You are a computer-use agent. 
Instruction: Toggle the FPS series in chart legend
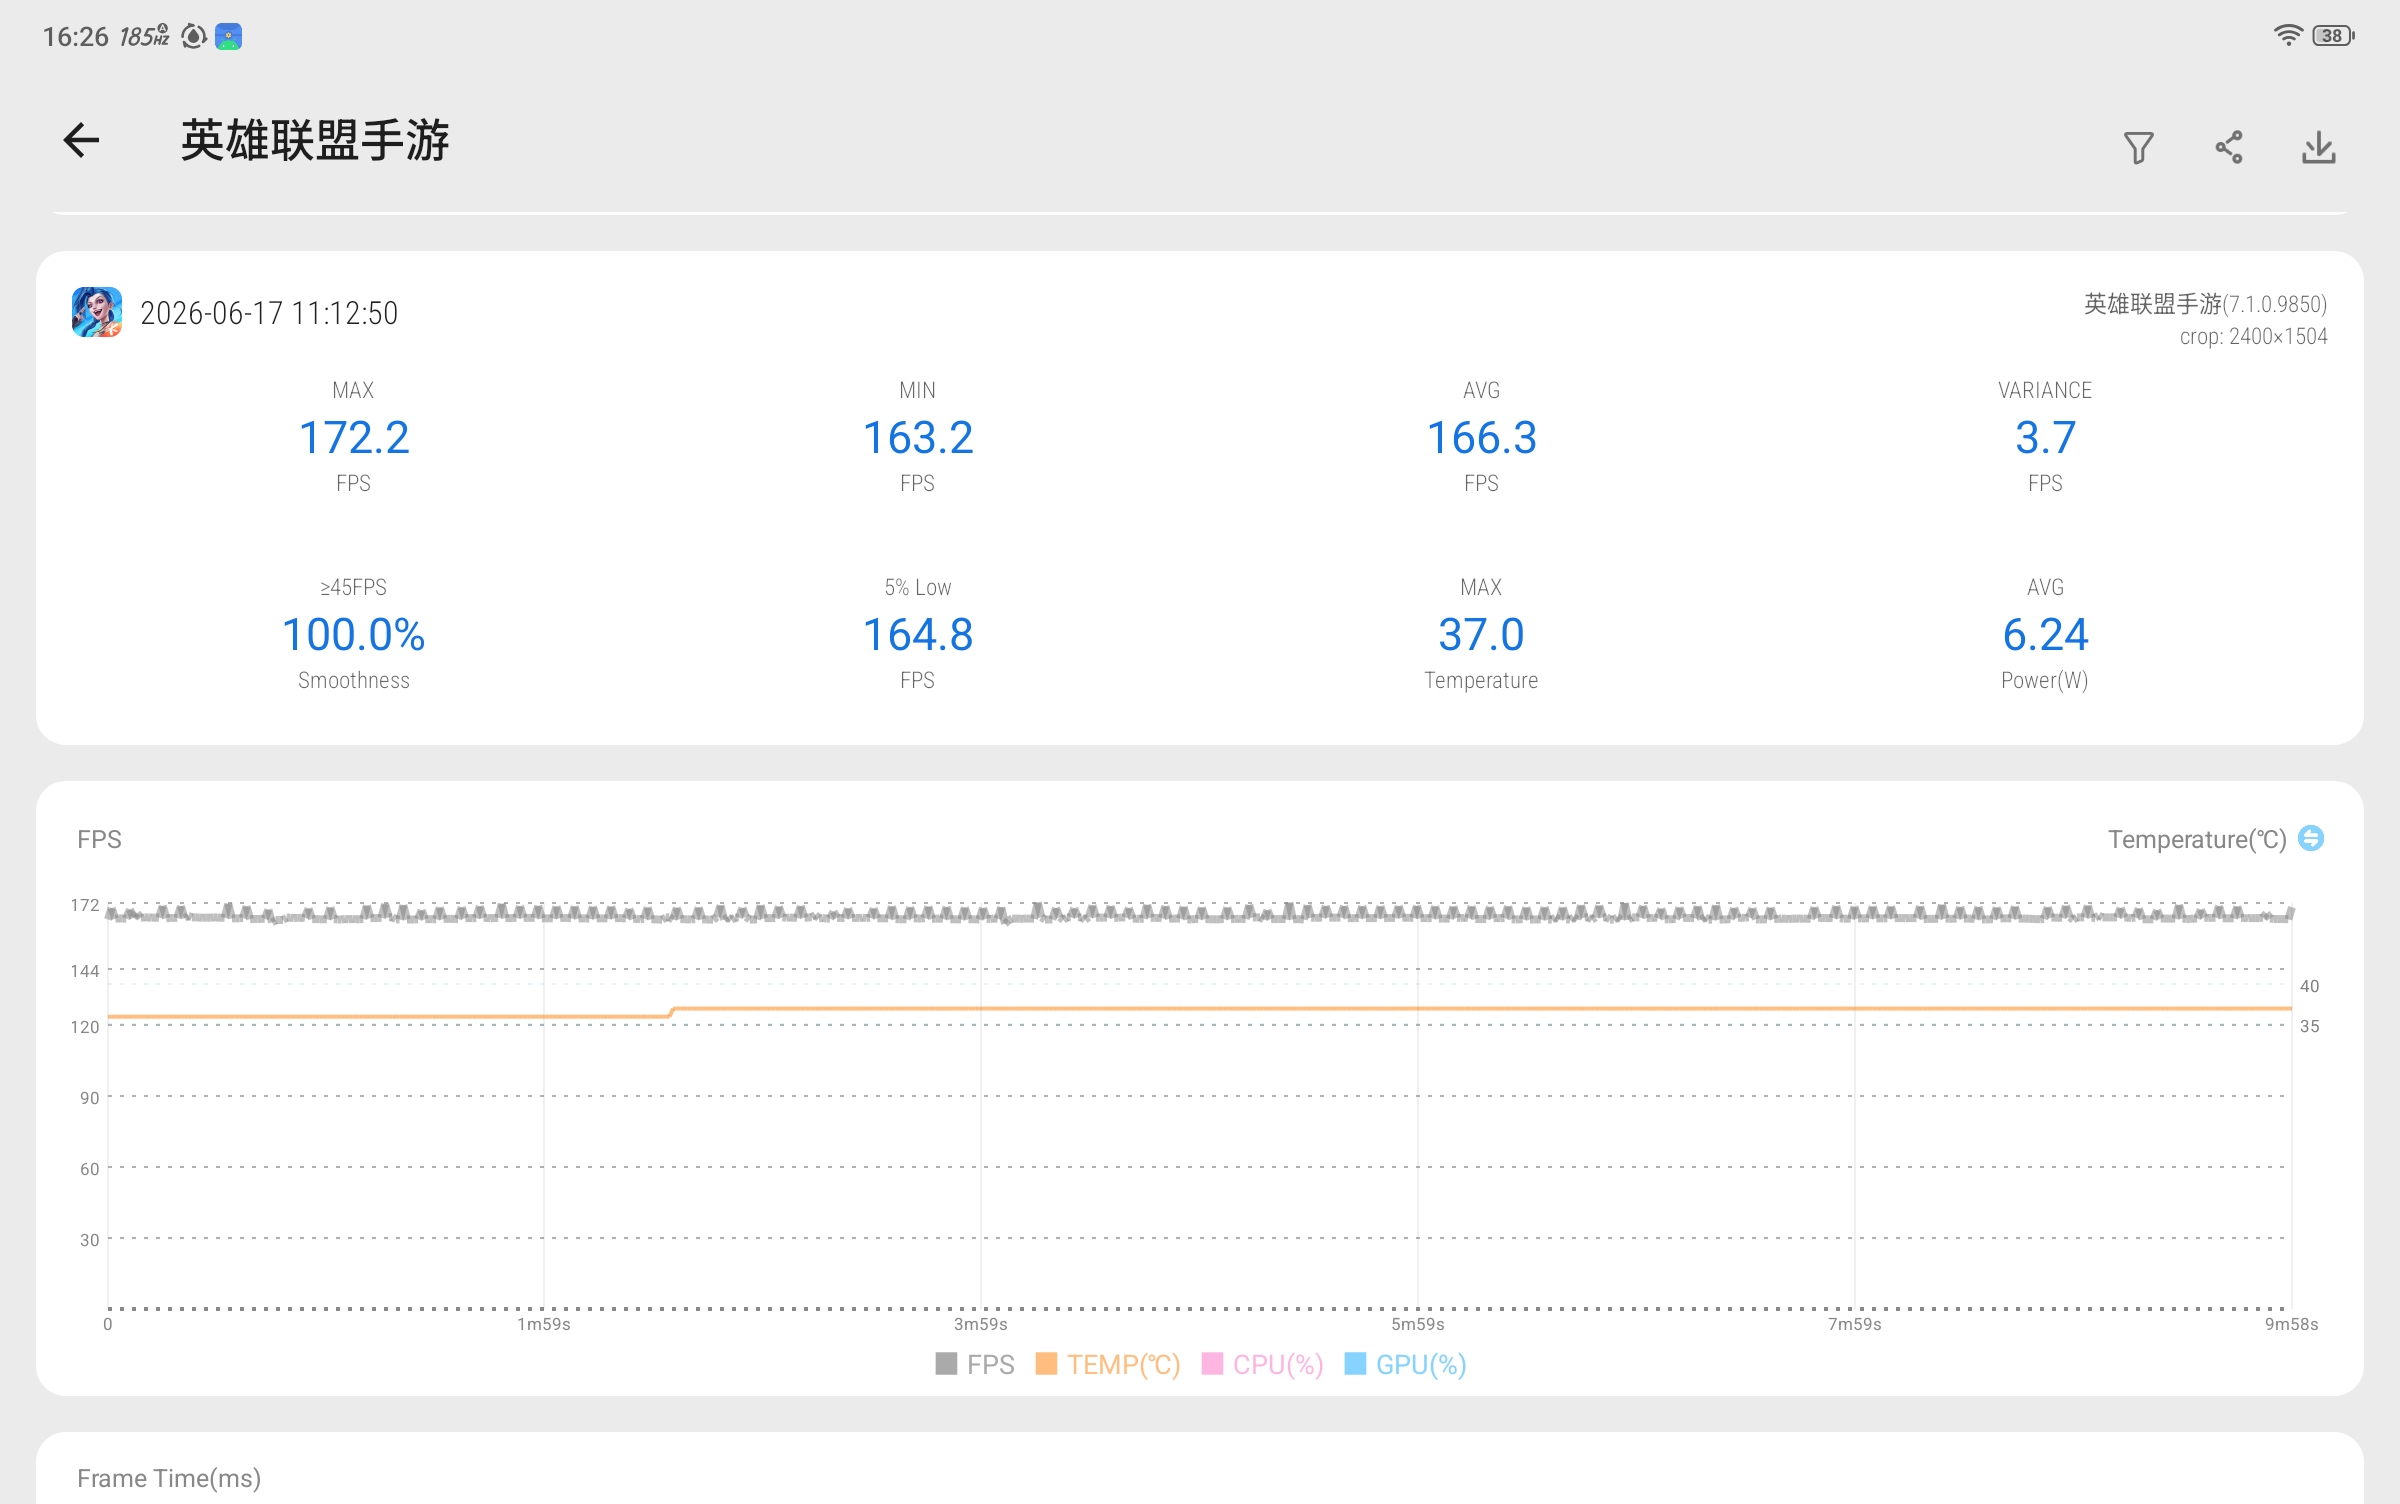tap(974, 1364)
